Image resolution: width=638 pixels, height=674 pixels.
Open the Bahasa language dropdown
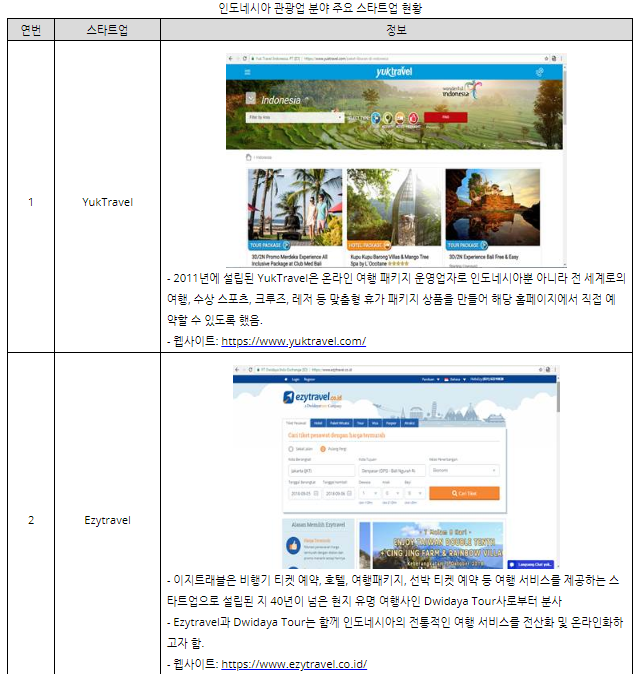pyautogui.click(x=456, y=380)
